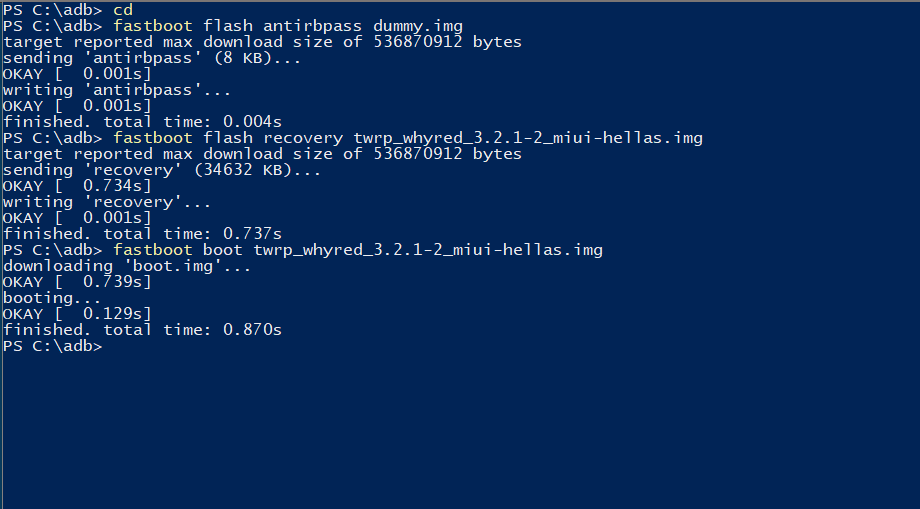Click the "sending 'recovery' (34632 KB)" line
This screenshot has width=920, height=509.
coord(162,169)
